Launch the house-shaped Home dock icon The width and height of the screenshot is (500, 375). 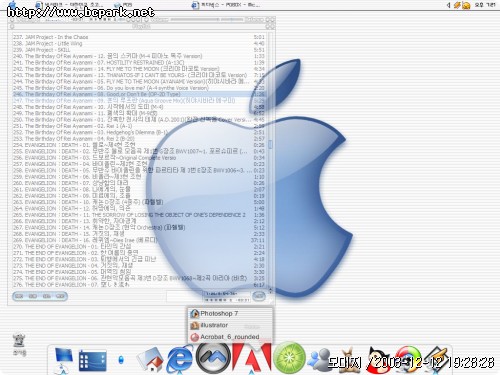pos(150,360)
